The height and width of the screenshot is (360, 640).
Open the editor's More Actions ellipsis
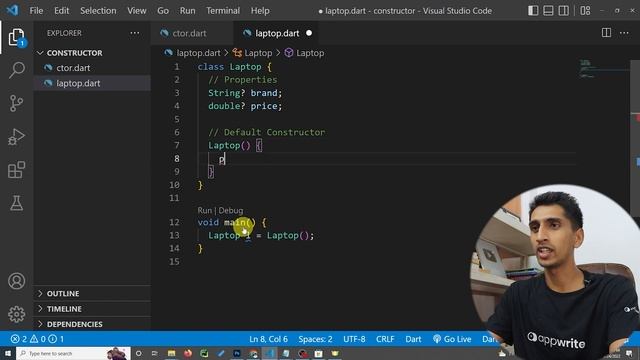click(624, 33)
